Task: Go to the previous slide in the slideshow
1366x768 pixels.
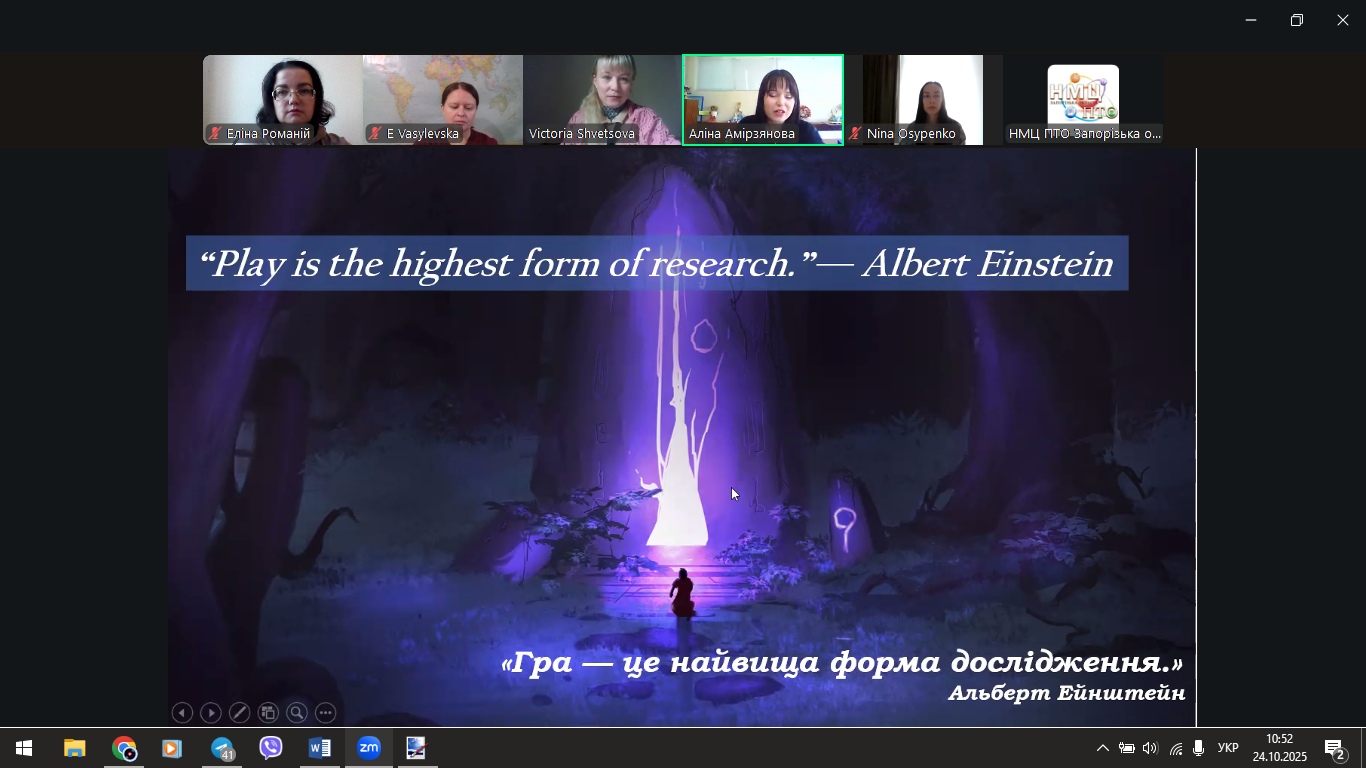Action: tap(182, 713)
